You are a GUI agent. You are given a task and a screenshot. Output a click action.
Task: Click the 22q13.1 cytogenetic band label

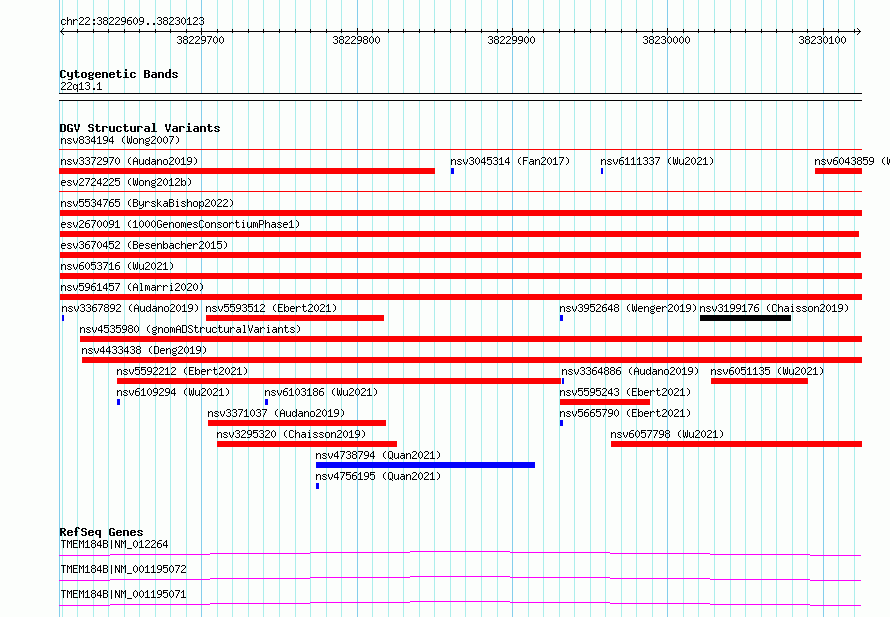coord(81,86)
